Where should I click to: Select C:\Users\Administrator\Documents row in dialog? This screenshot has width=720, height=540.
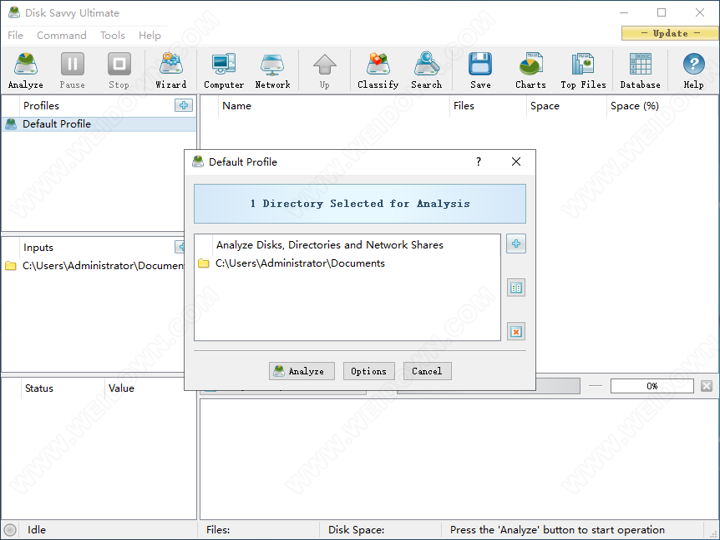coord(347,264)
